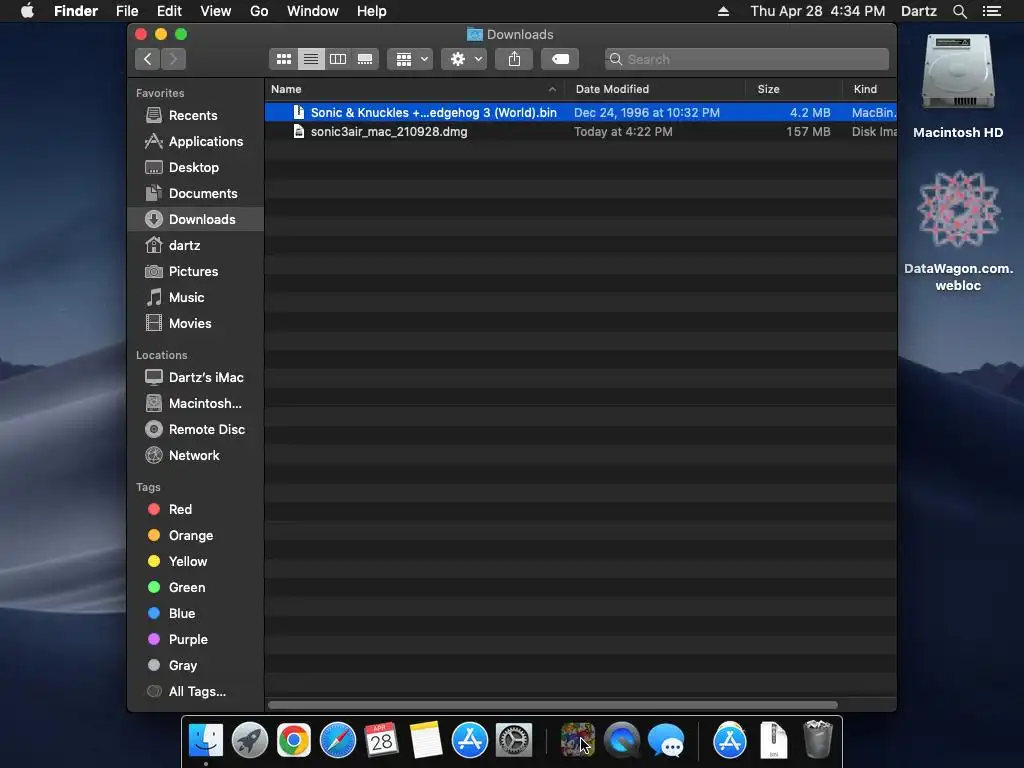1024x768 pixels.
Task: Open the group-by arrangement dropdown
Action: tap(410, 59)
